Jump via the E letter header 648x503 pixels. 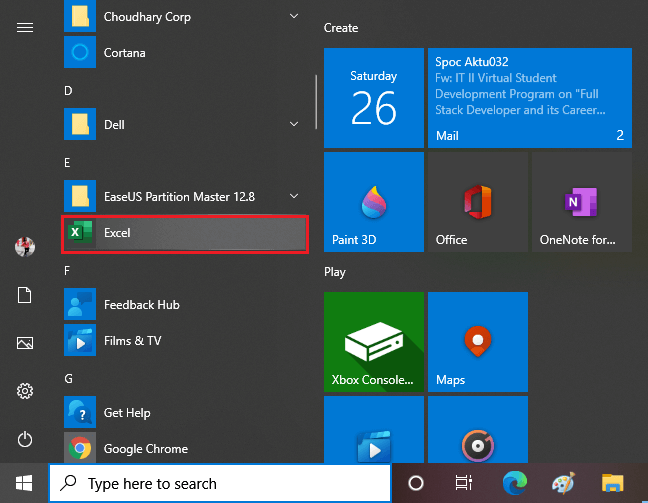tap(67, 162)
